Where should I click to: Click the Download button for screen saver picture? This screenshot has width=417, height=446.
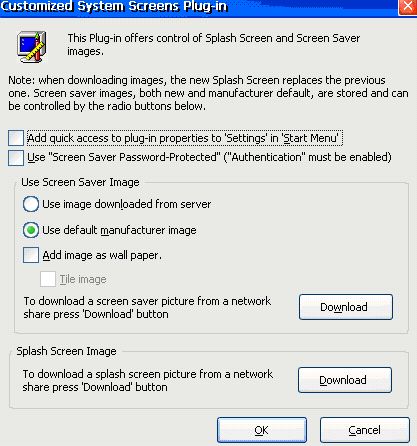[x=346, y=307]
